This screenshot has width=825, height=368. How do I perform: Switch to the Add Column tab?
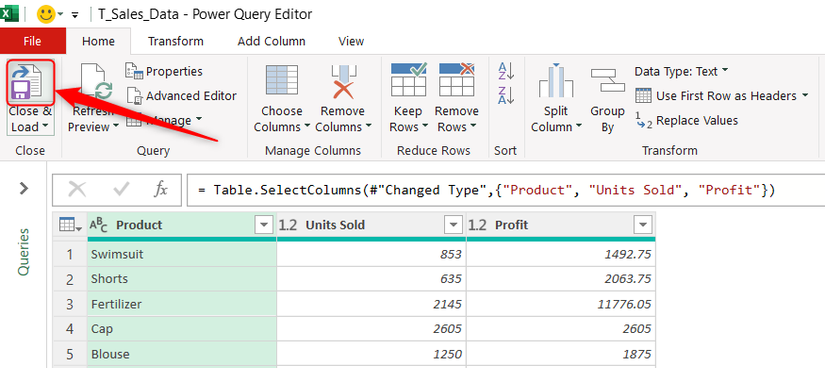271,41
